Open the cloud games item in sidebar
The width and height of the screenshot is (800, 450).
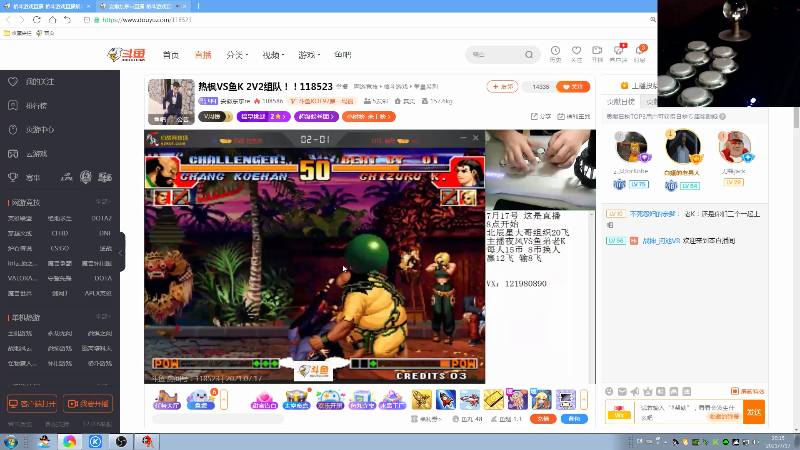coord(36,154)
